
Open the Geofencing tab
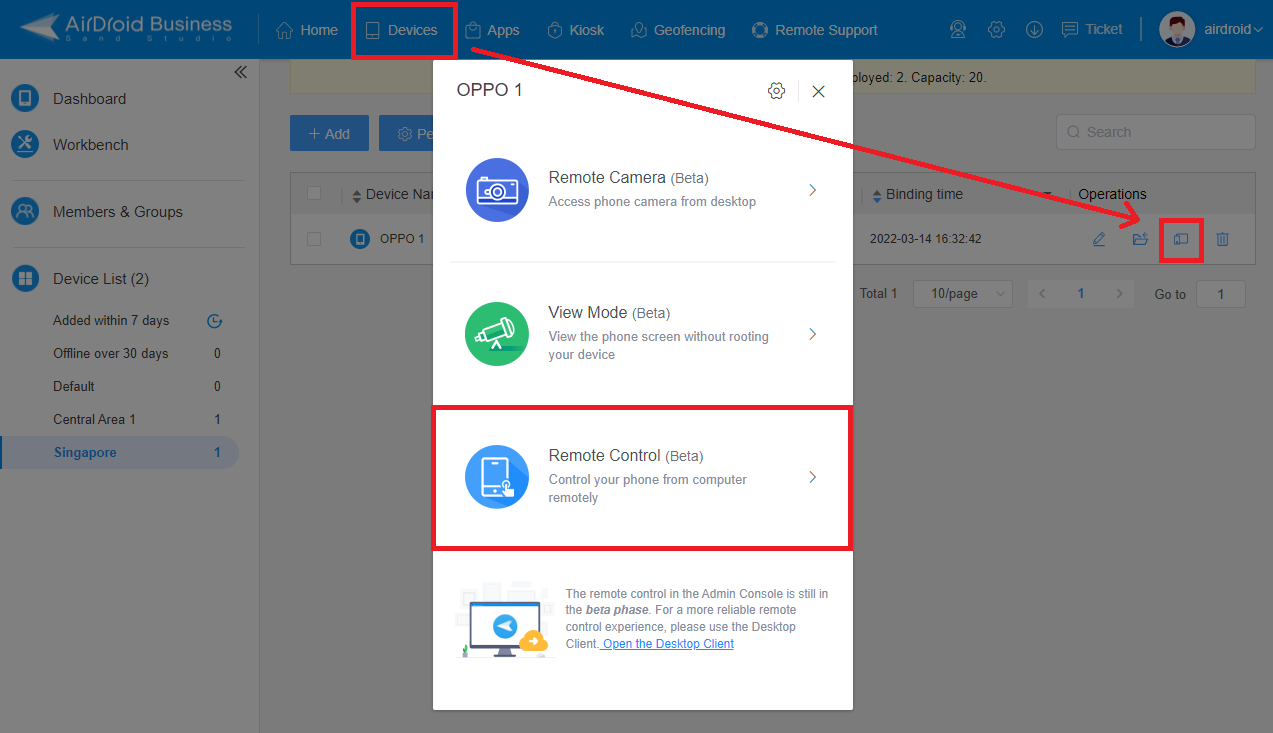point(677,30)
